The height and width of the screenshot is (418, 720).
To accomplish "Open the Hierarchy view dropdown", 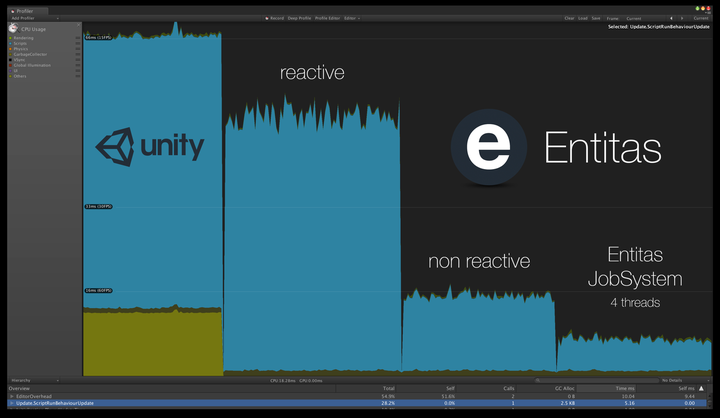I will click(34, 380).
